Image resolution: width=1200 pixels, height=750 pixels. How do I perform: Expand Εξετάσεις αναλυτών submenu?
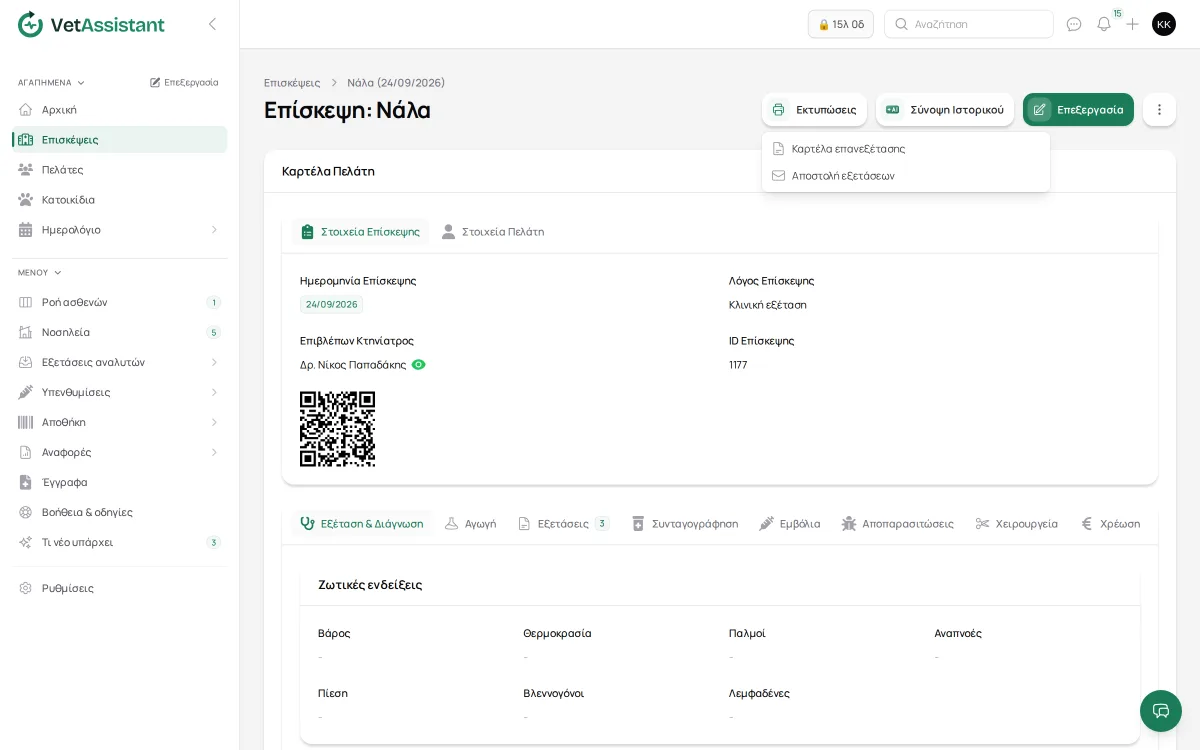214,362
